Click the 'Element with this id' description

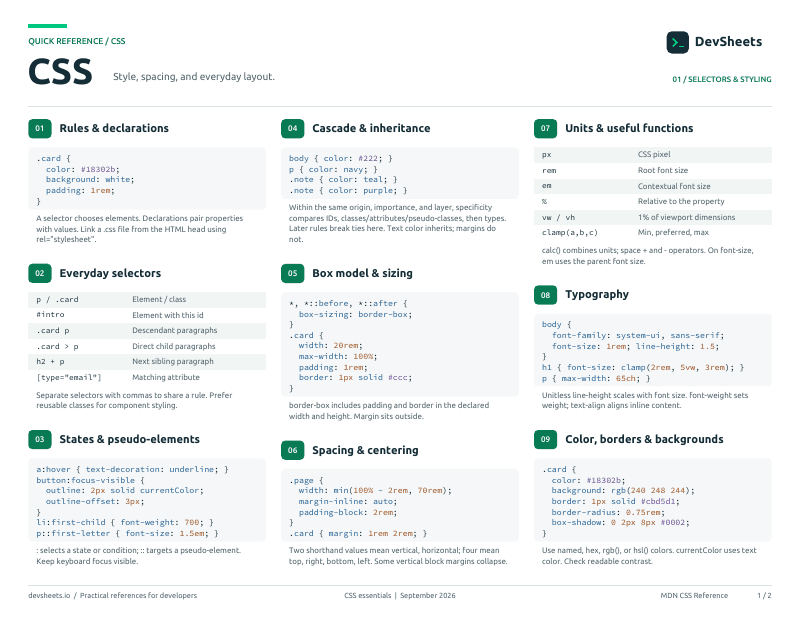(167, 315)
